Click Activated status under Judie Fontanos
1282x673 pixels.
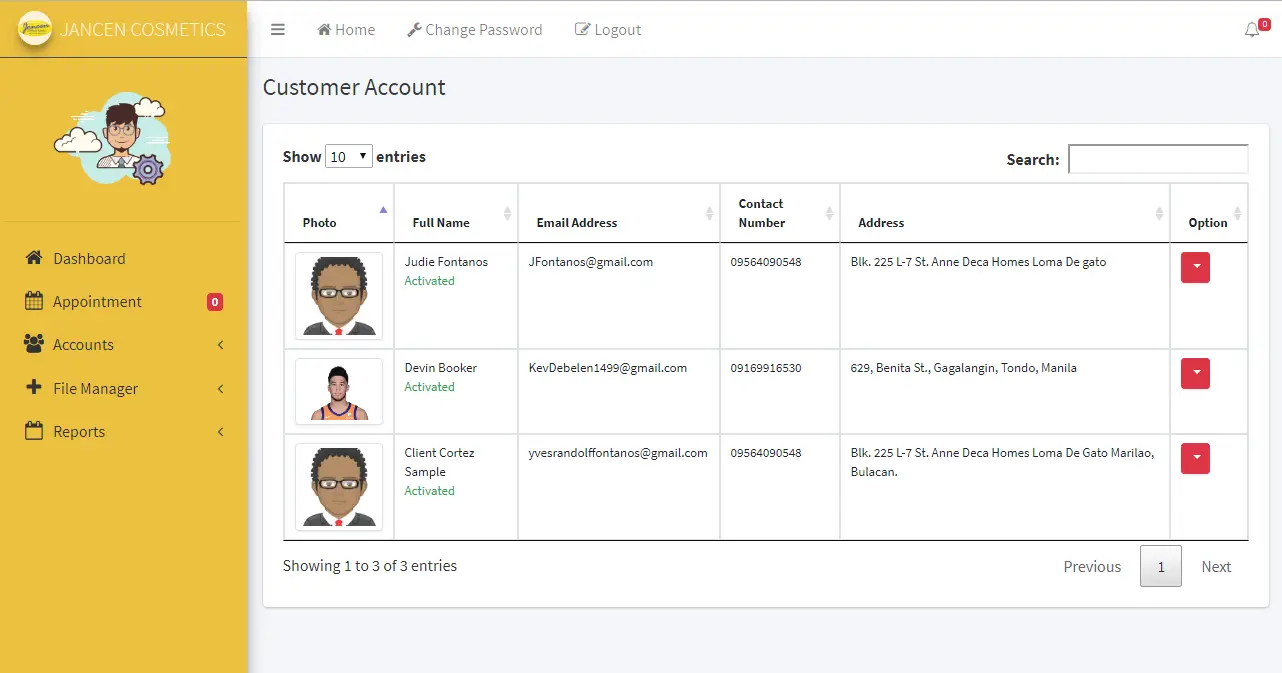(x=430, y=281)
